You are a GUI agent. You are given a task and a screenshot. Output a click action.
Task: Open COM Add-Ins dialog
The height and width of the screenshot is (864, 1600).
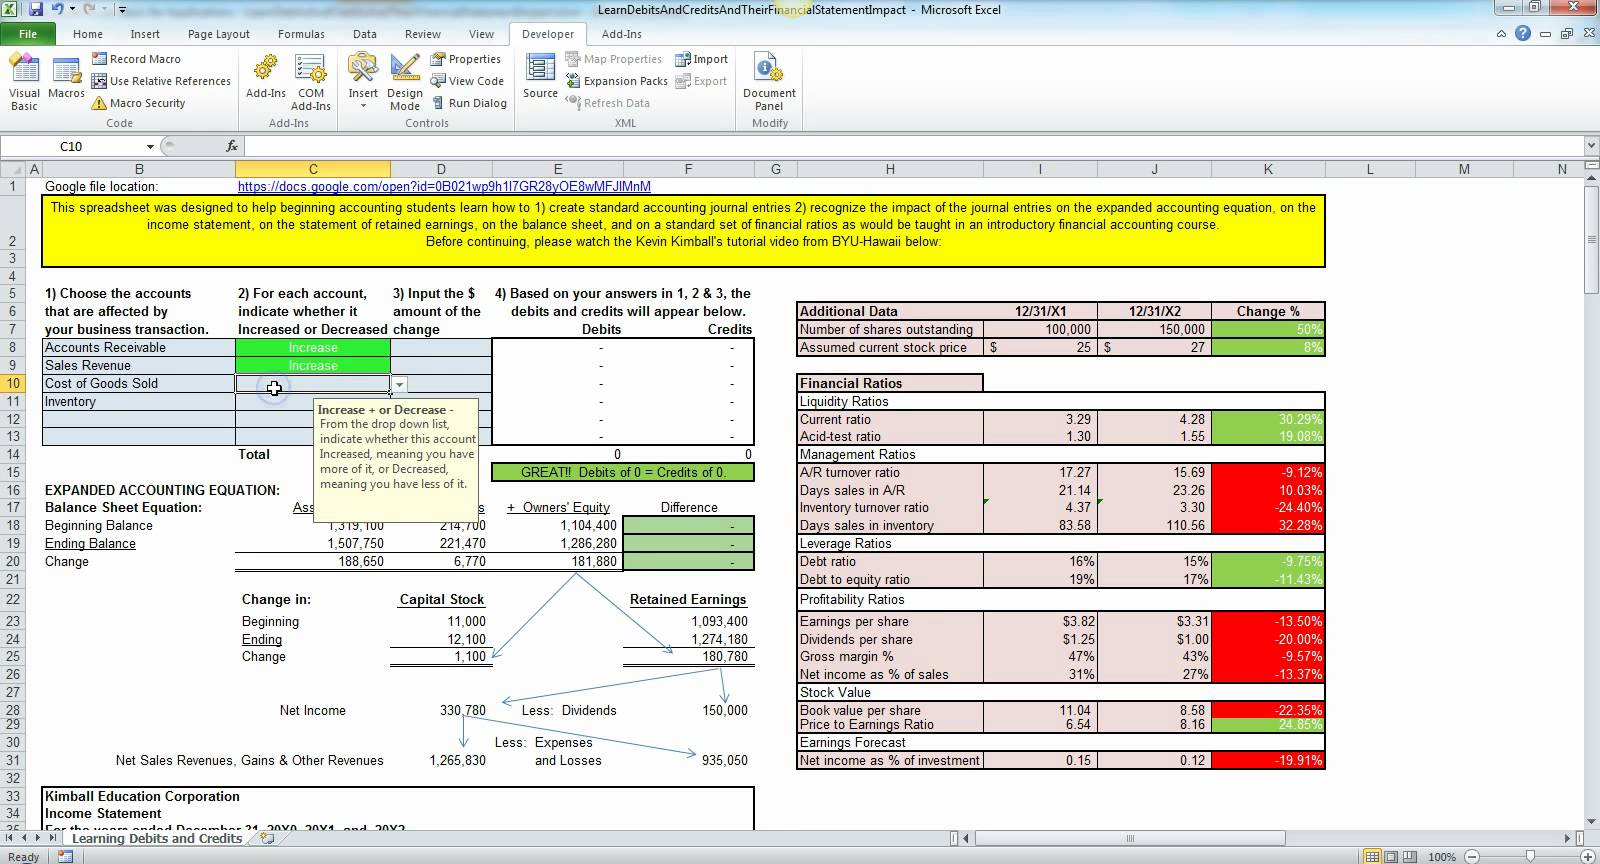click(x=310, y=81)
